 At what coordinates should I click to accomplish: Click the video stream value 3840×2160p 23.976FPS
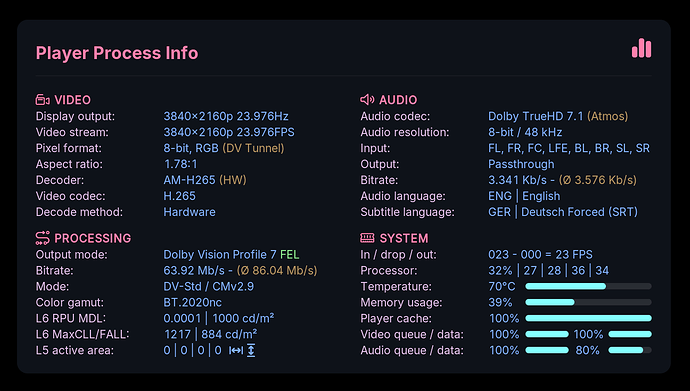[x=229, y=132]
